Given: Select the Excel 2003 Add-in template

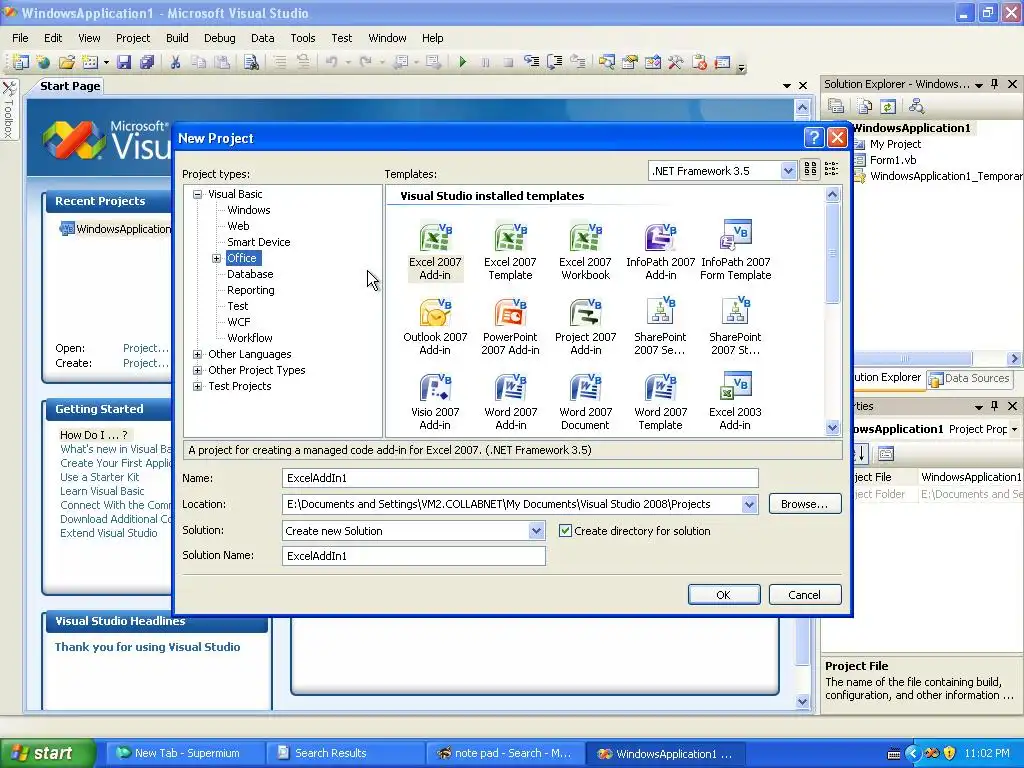Looking at the screenshot, I should tap(735, 402).
